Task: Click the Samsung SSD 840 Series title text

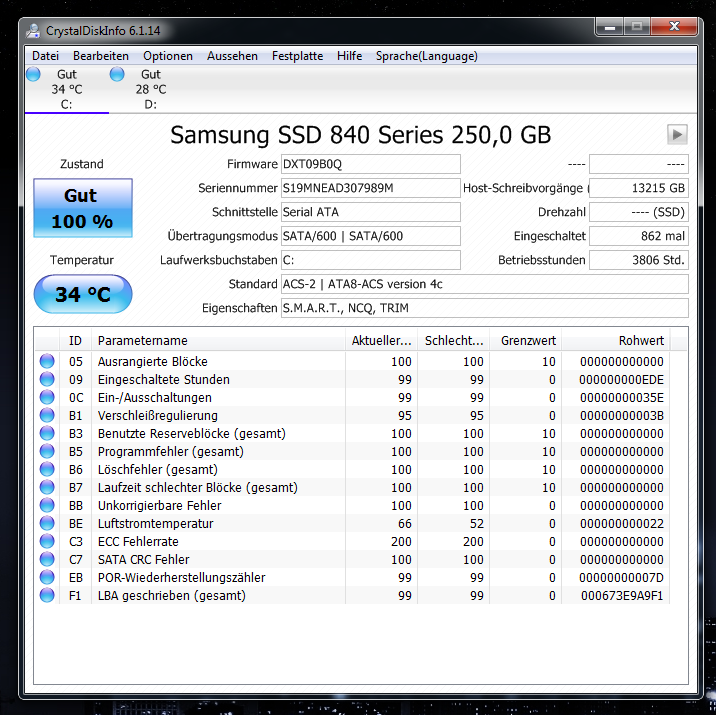Action: tap(361, 135)
